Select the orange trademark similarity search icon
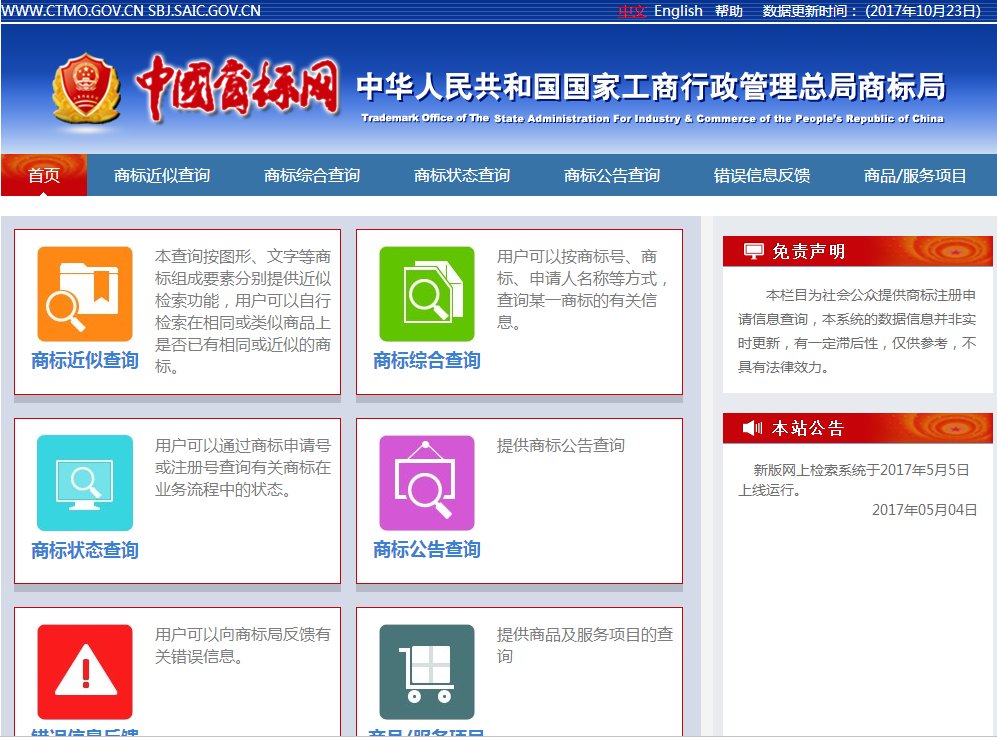Screen dimensions: 997x737 tap(85, 295)
